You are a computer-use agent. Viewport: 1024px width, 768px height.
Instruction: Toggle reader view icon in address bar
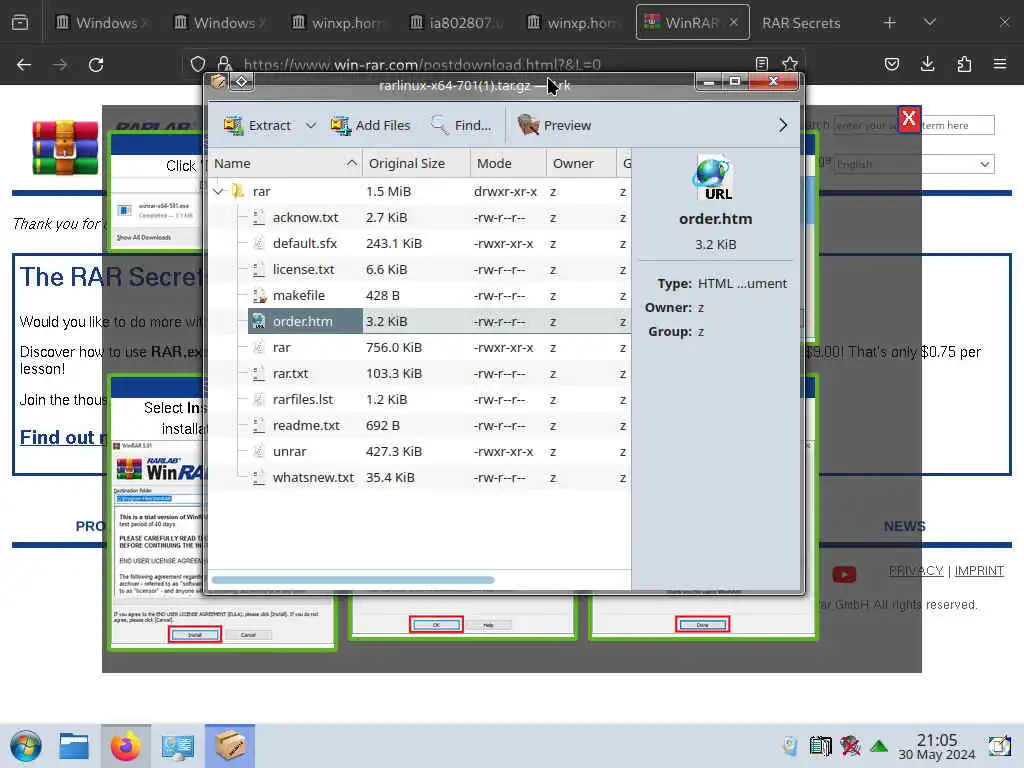761,64
